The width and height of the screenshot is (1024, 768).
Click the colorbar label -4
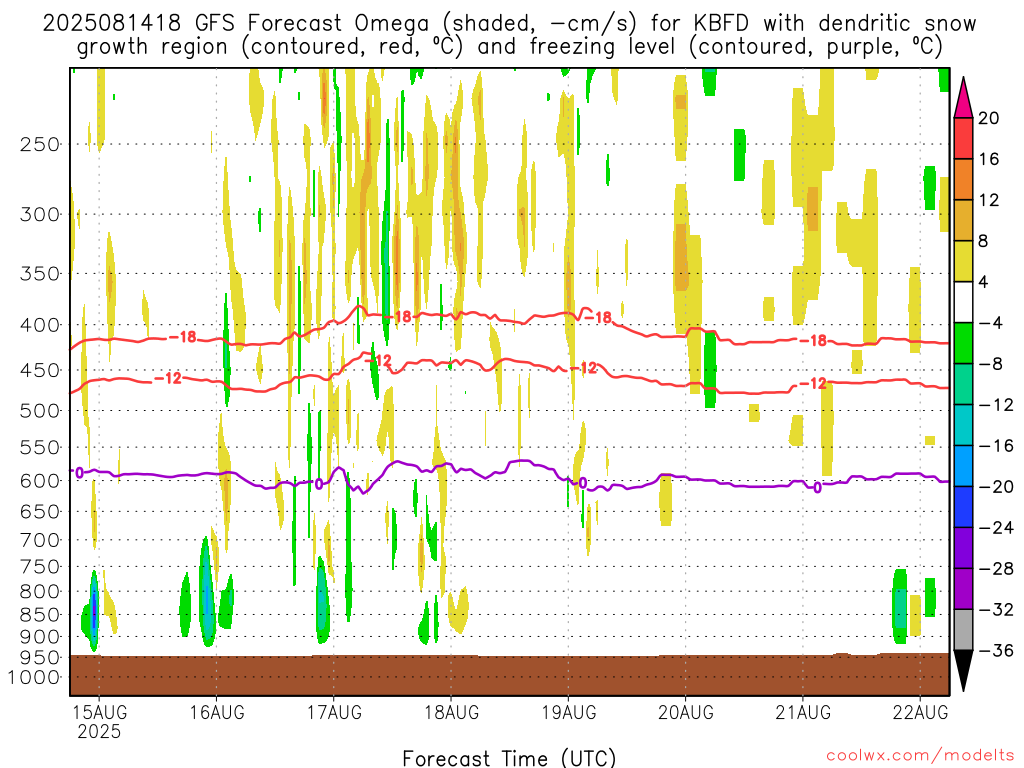click(991, 323)
